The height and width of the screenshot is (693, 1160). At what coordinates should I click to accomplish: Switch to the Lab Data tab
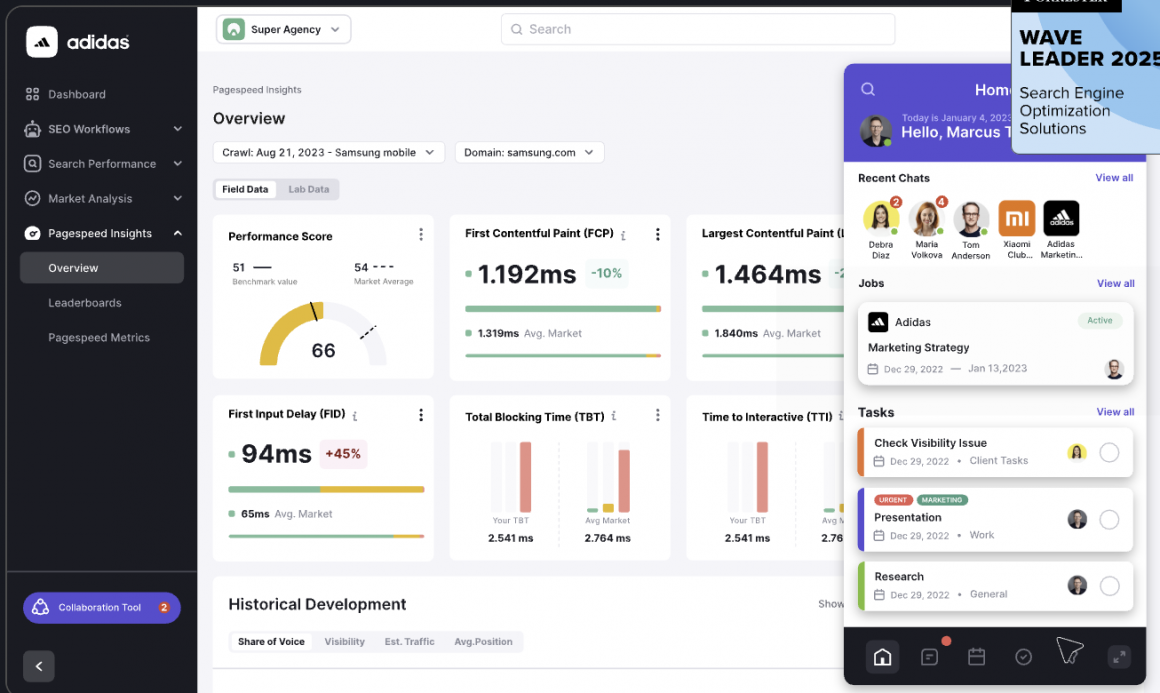tap(308, 189)
